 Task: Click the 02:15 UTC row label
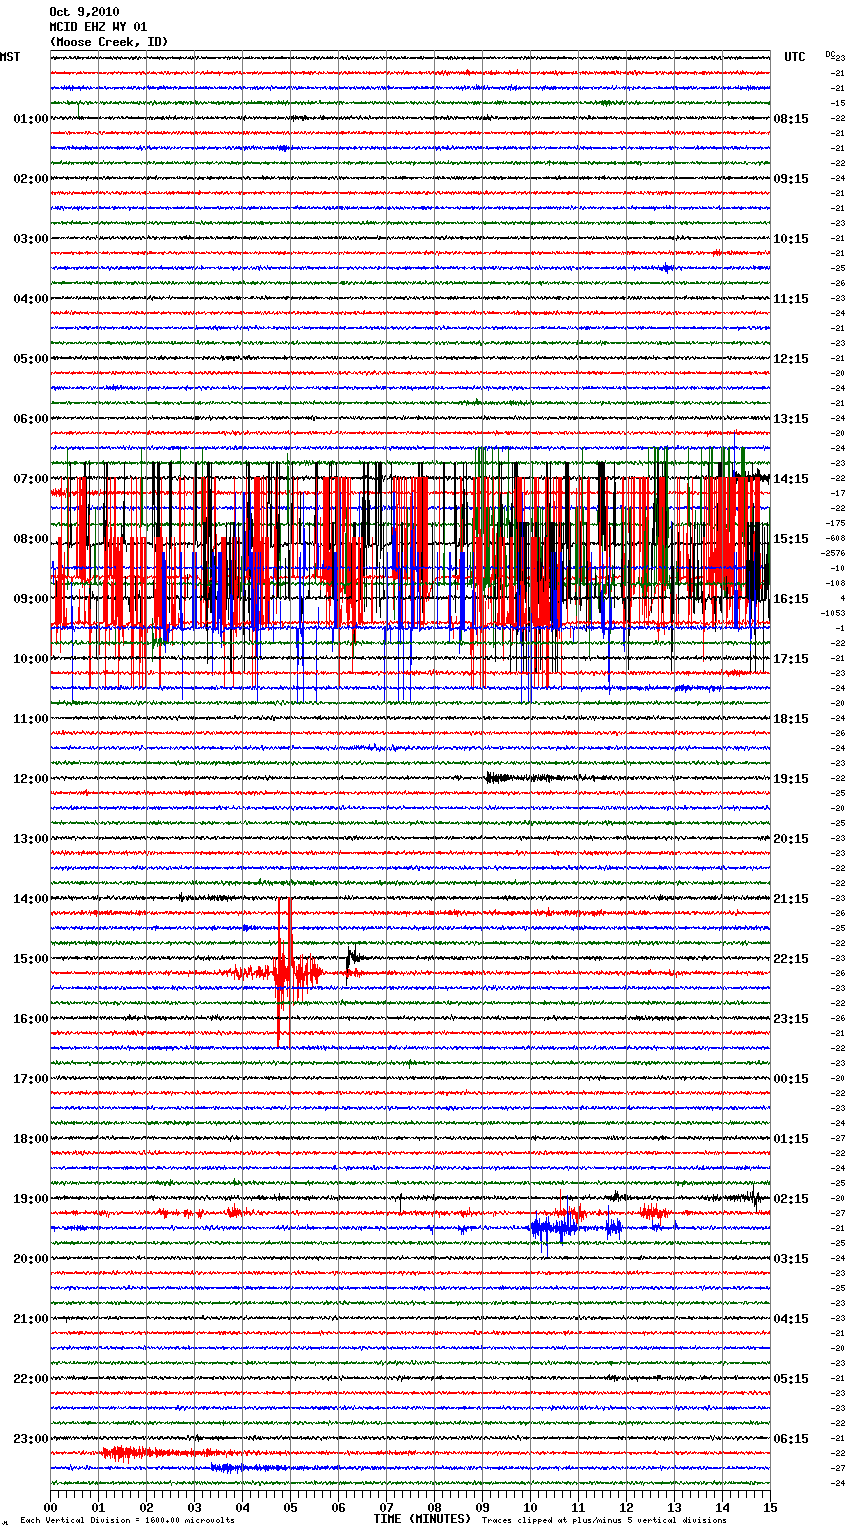click(791, 1199)
